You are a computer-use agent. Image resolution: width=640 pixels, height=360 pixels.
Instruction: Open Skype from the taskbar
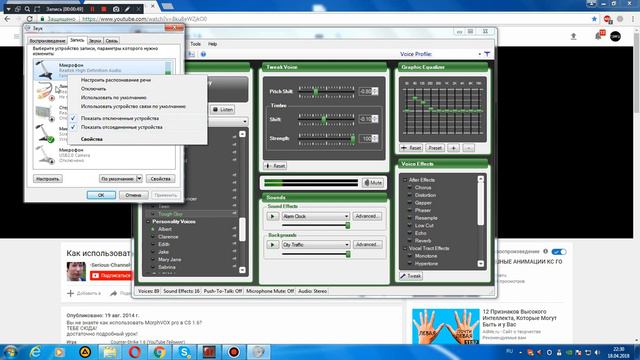(184, 352)
